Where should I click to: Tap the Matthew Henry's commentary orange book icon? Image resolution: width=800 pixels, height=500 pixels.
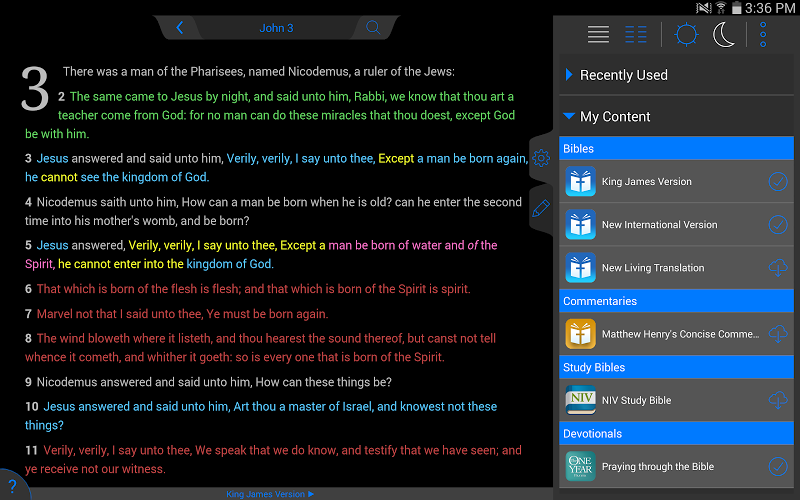click(x=580, y=334)
